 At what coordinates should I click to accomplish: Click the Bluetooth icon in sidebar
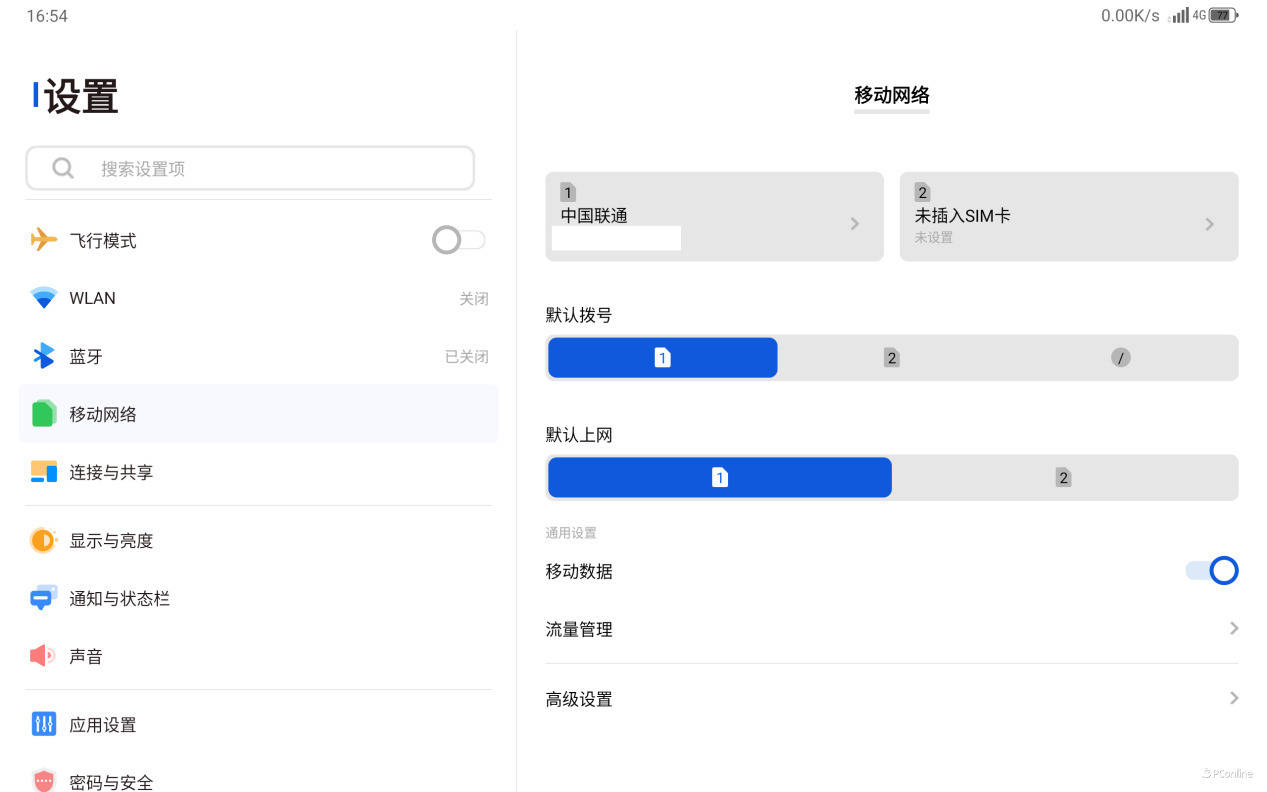click(43, 356)
